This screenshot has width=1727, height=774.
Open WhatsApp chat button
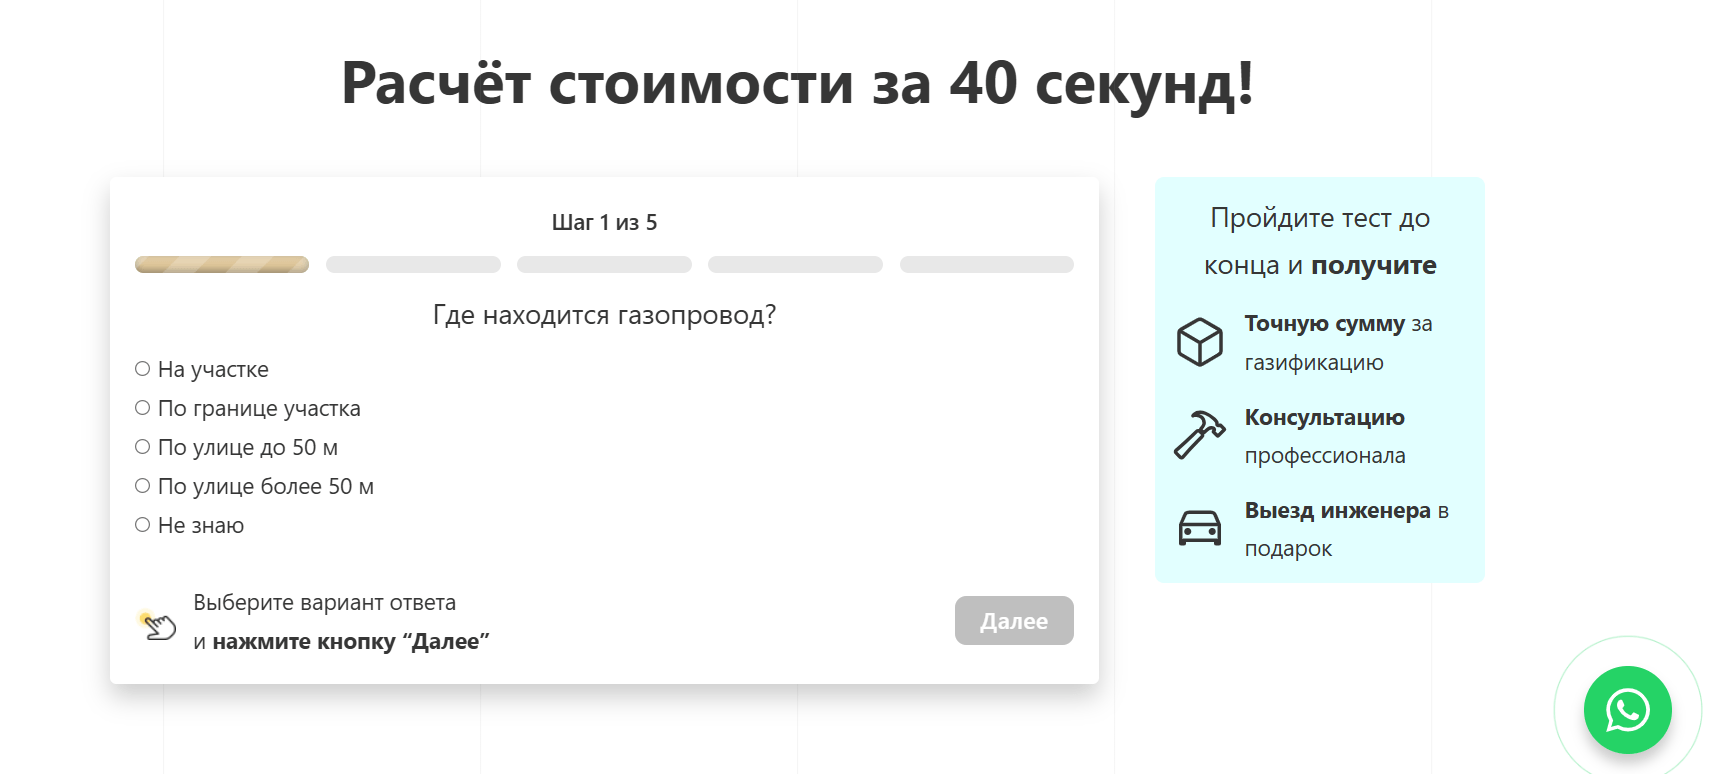1627,710
